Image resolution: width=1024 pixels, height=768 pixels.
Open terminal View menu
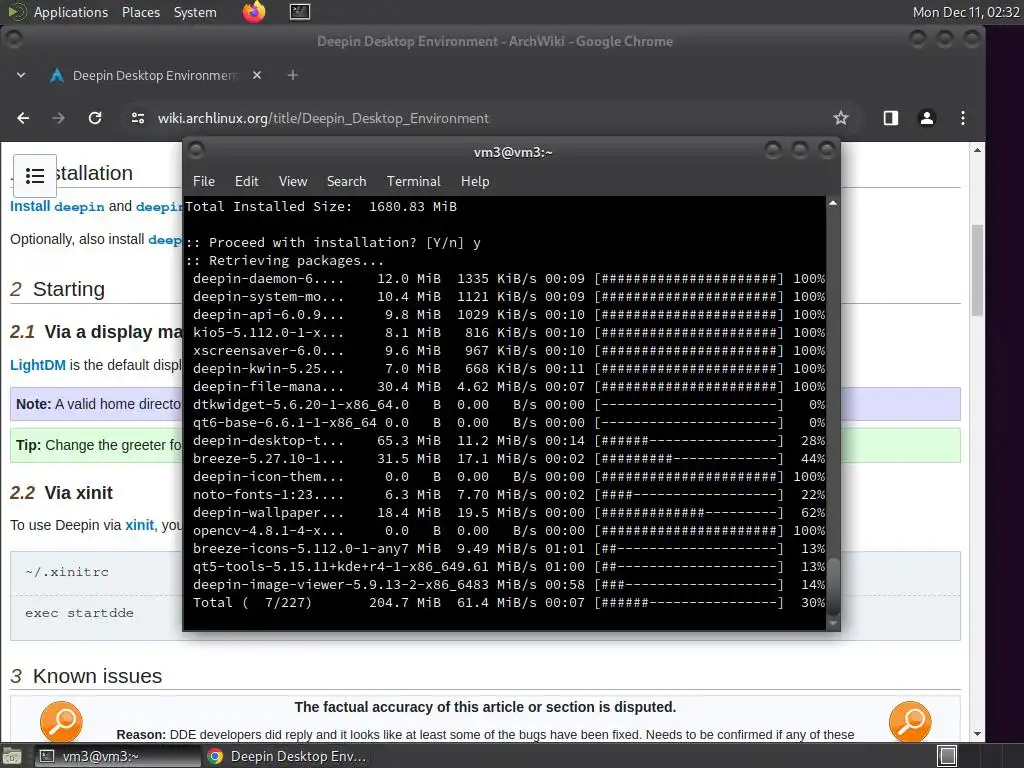point(293,182)
